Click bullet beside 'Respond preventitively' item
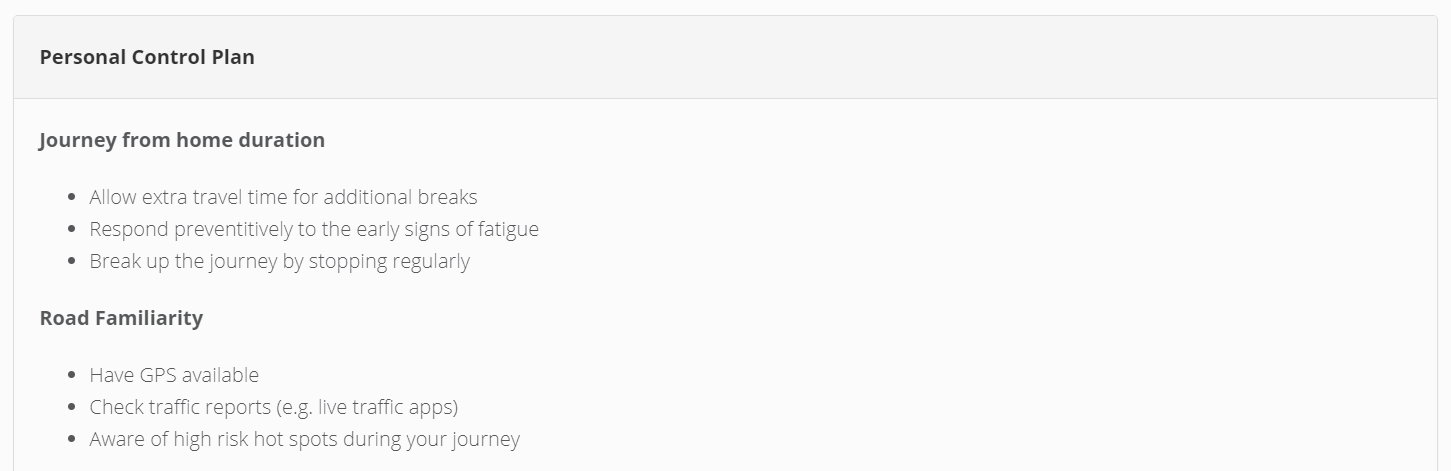Image resolution: width=1451 pixels, height=471 pixels. click(x=72, y=230)
